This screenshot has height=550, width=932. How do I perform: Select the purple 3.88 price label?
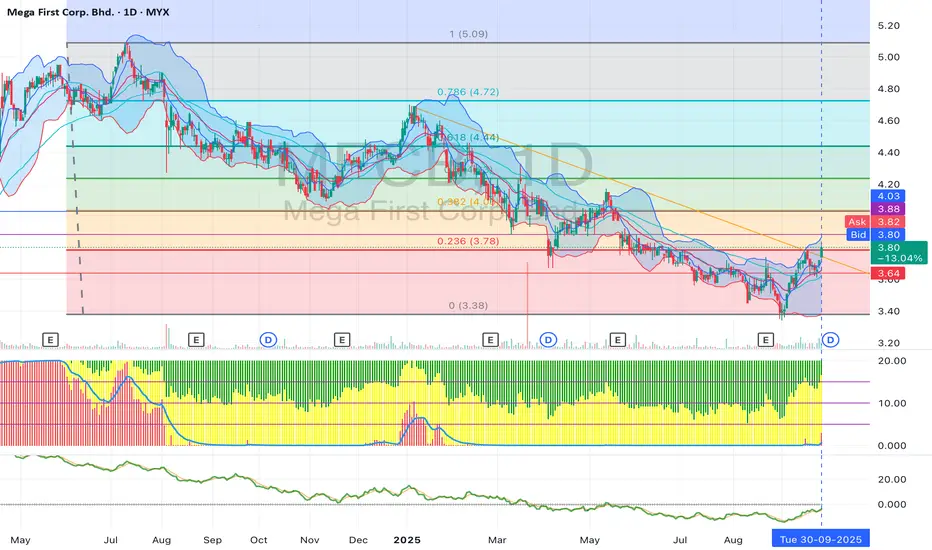[888, 209]
